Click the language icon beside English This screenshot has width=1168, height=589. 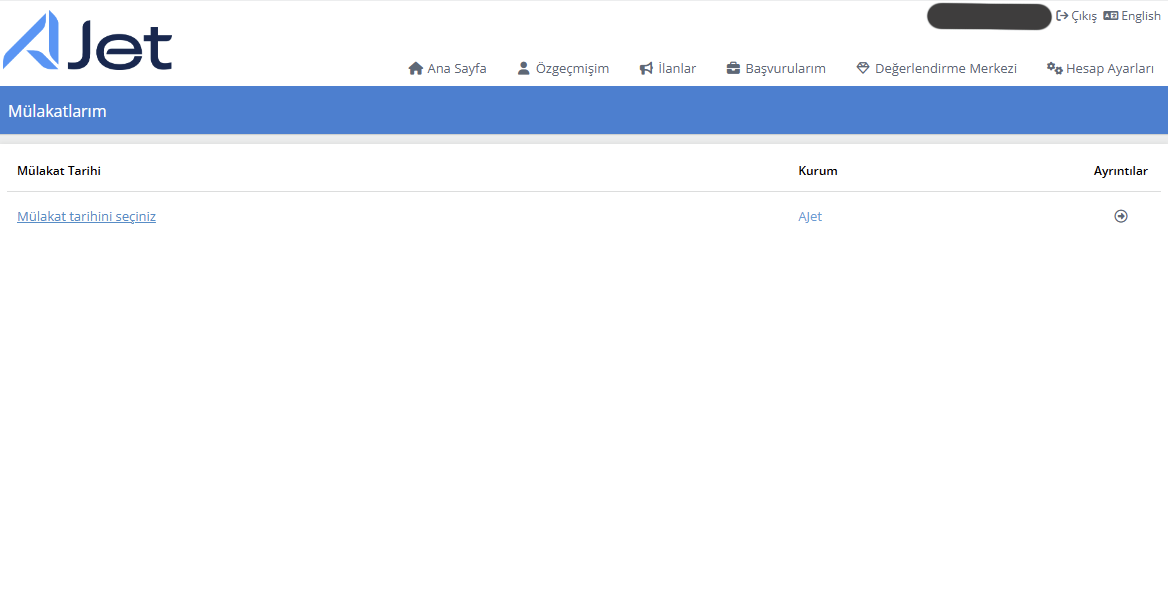(1110, 16)
